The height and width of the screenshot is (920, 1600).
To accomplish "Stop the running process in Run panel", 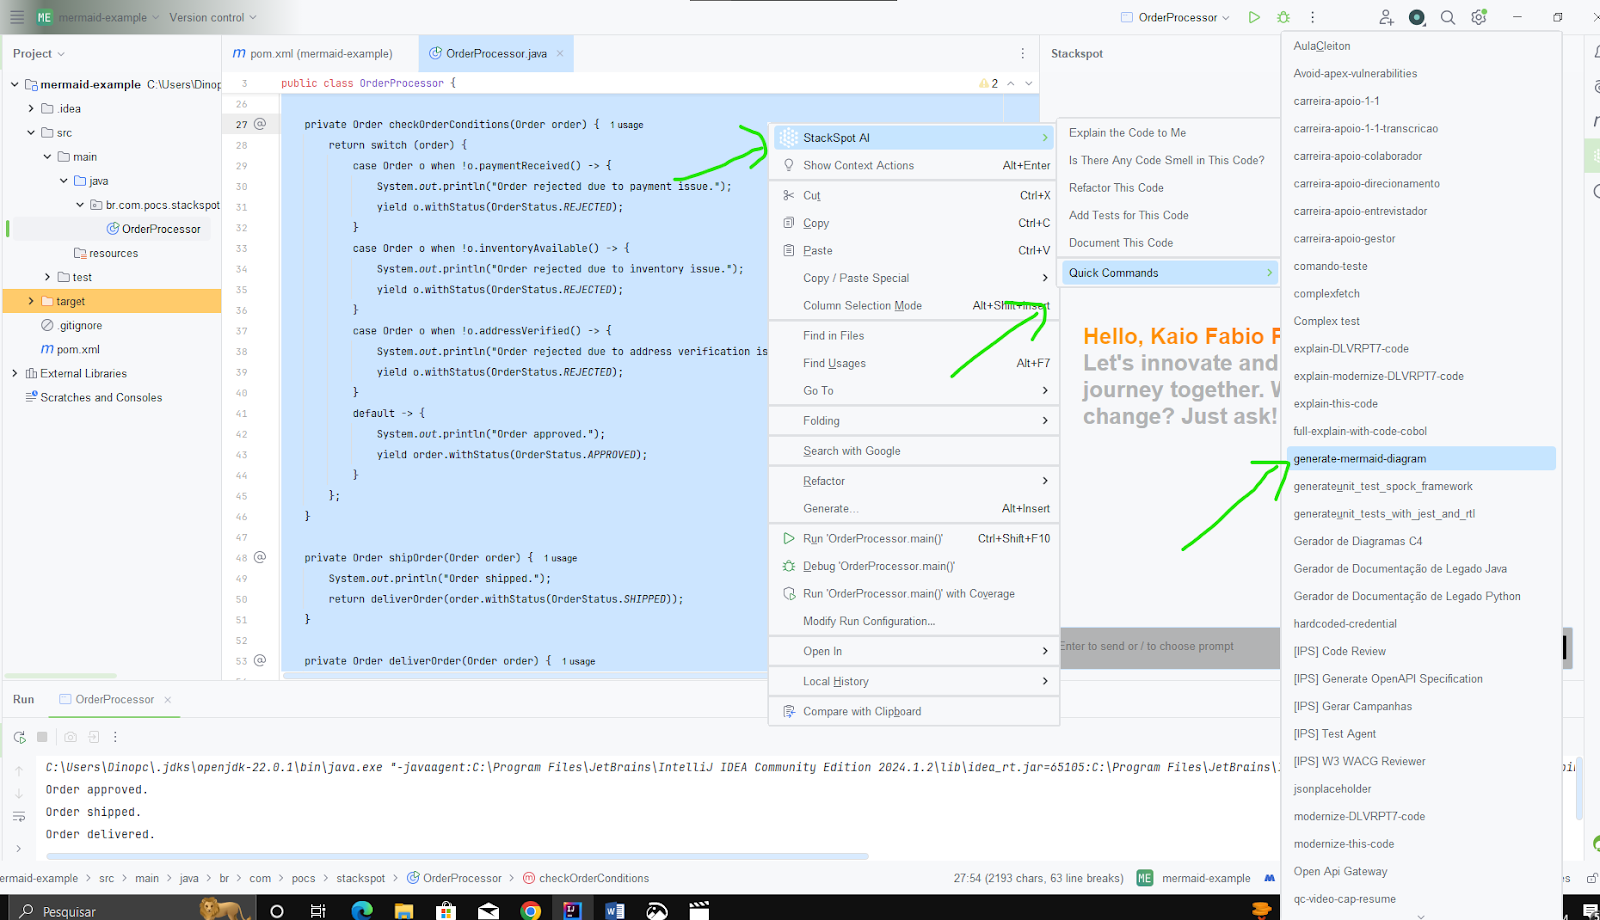I will click(42, 737).
